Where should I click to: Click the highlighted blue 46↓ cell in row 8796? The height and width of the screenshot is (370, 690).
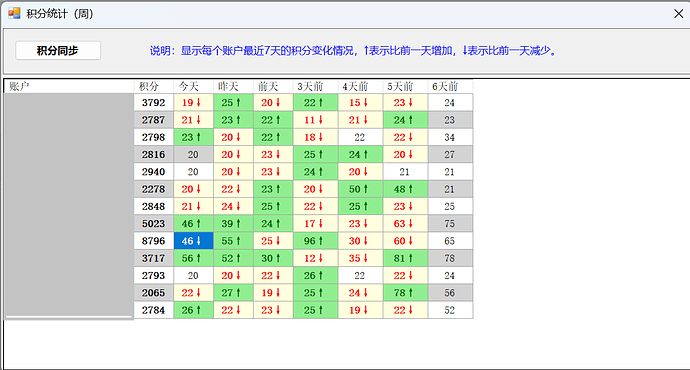194,241
